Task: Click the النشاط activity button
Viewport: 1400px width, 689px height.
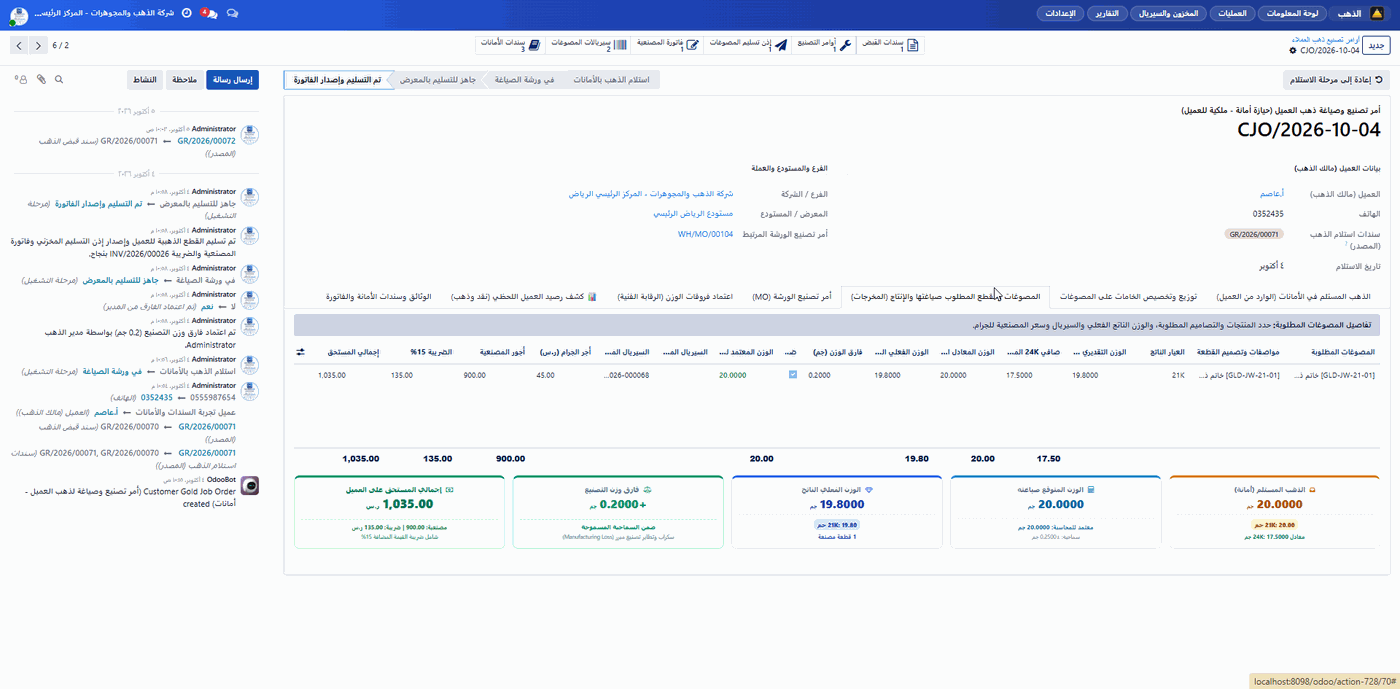Action: (144, 80)
